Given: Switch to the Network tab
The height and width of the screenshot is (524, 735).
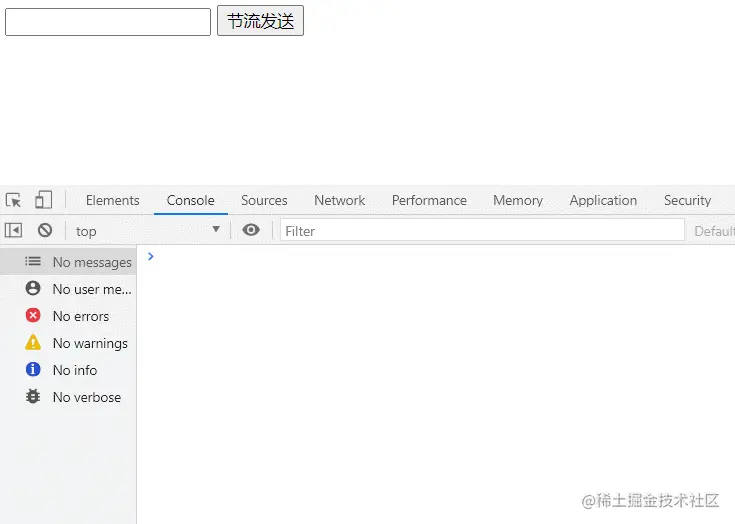Looking at the screenshot, I should [339, 200].
